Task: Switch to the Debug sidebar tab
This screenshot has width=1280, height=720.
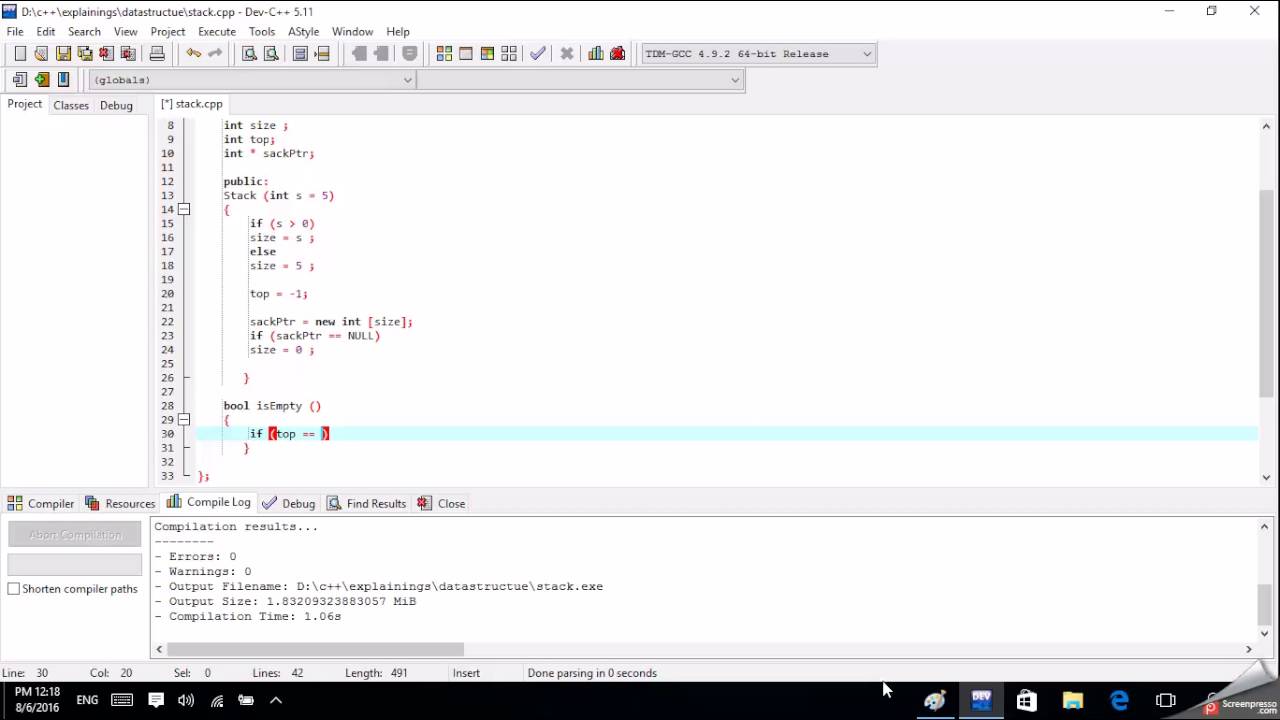Action: tap(116, 105)
